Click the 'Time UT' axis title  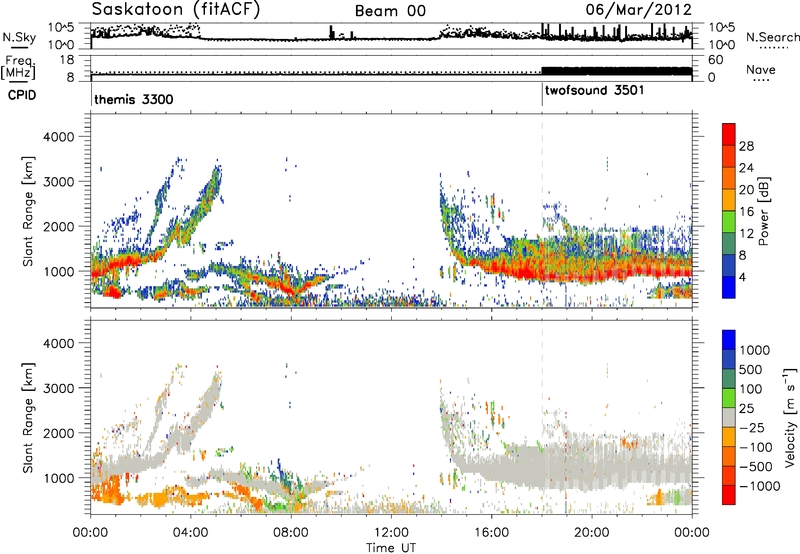coord(391,548)
